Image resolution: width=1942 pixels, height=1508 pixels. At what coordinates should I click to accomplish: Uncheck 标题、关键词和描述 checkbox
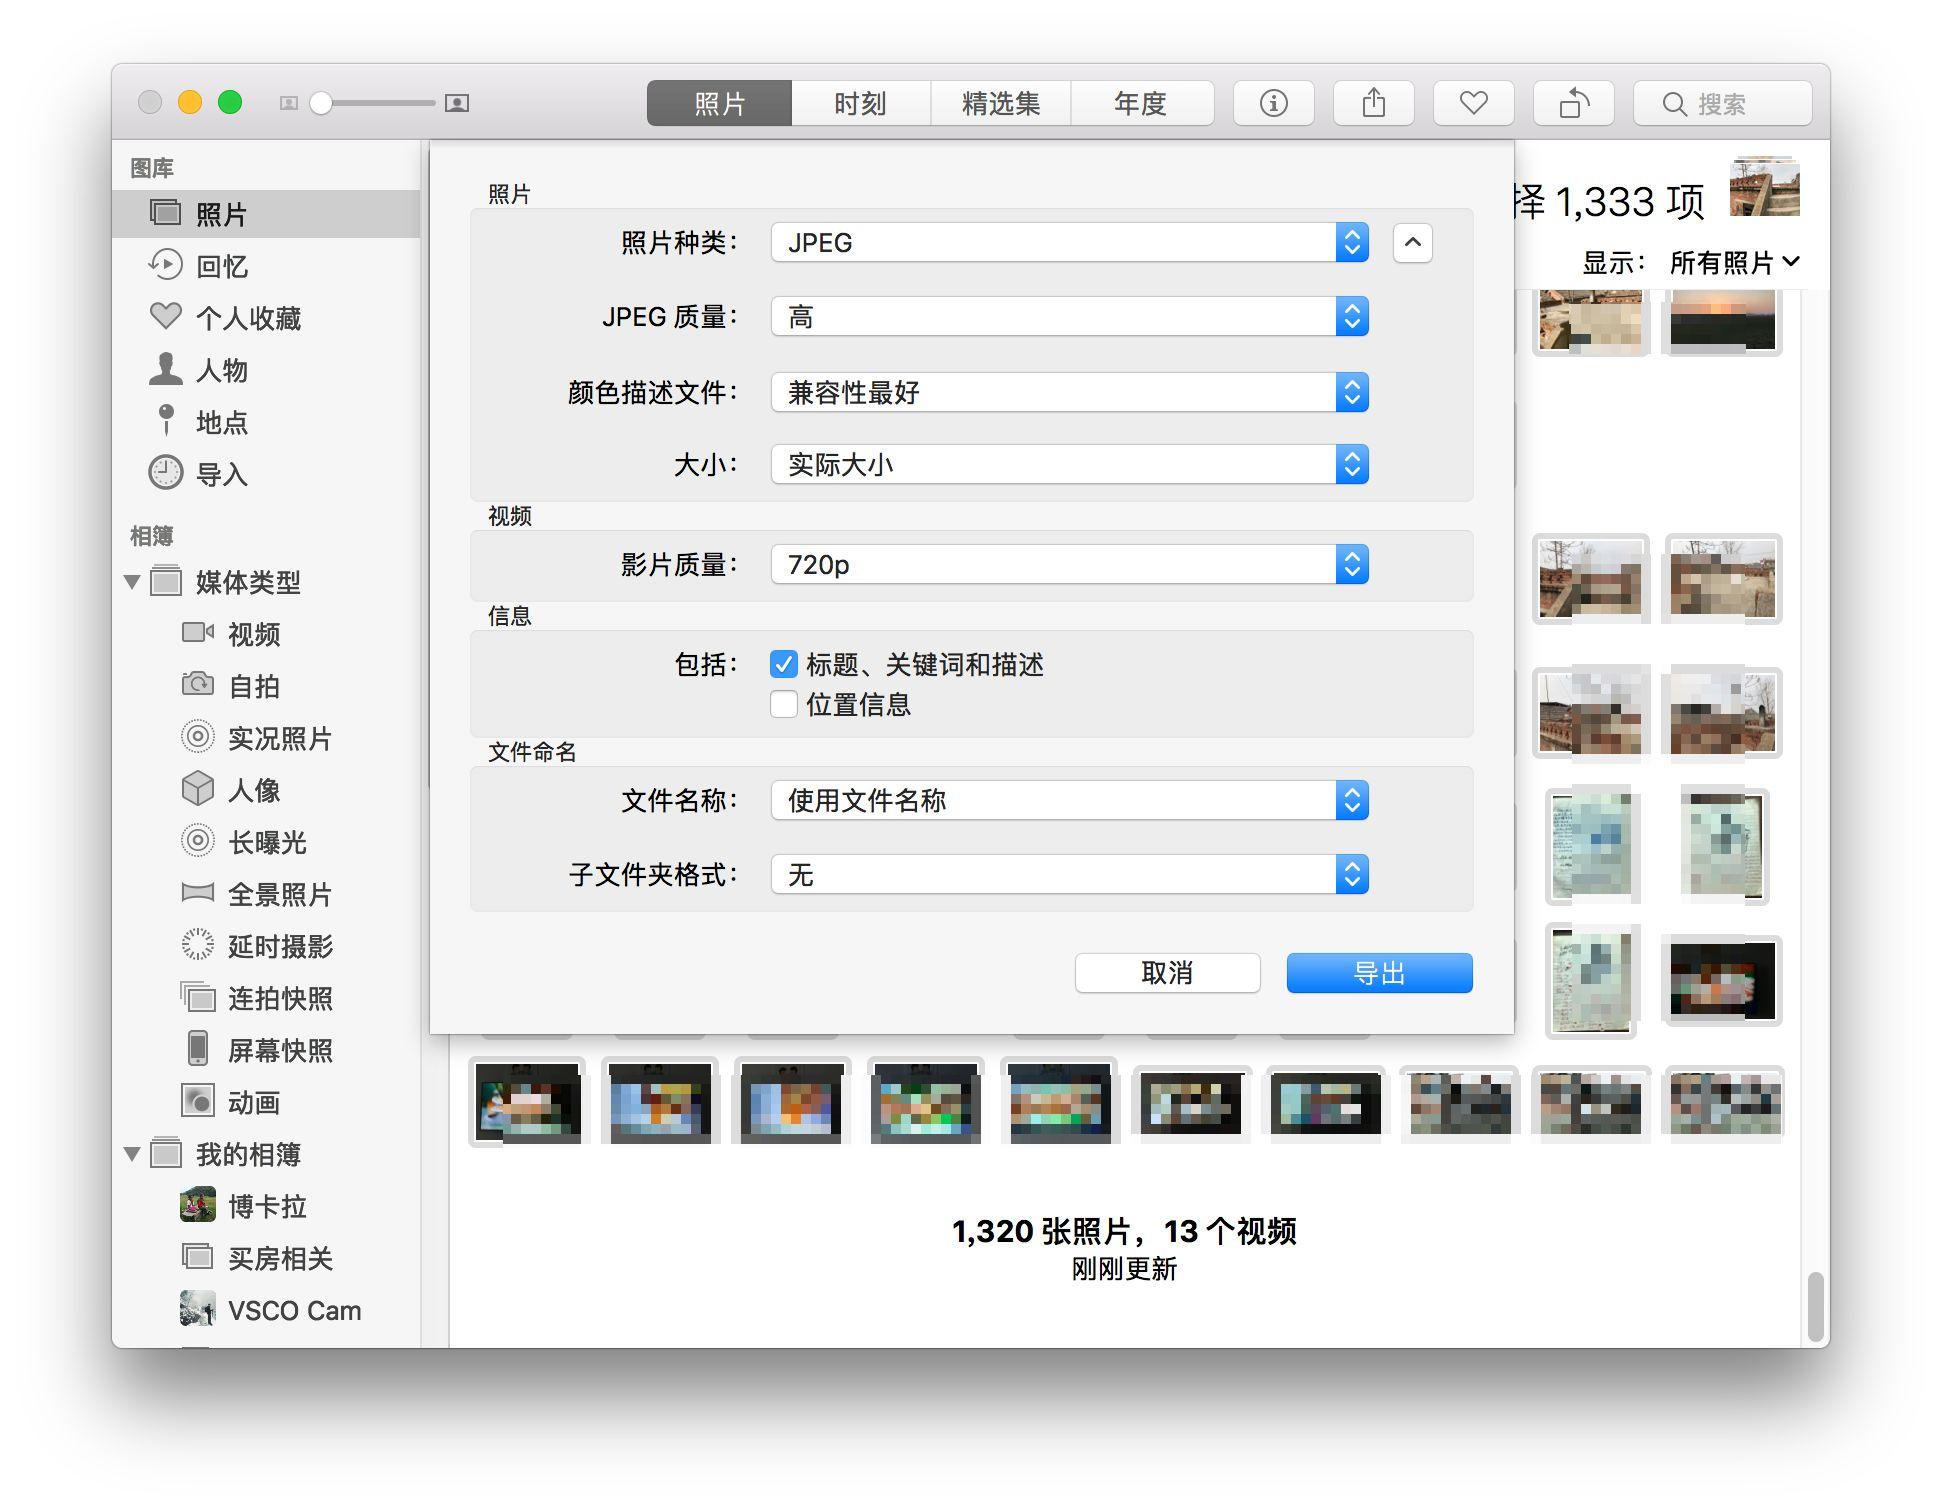pyautogui.click(x=783, y=665)
